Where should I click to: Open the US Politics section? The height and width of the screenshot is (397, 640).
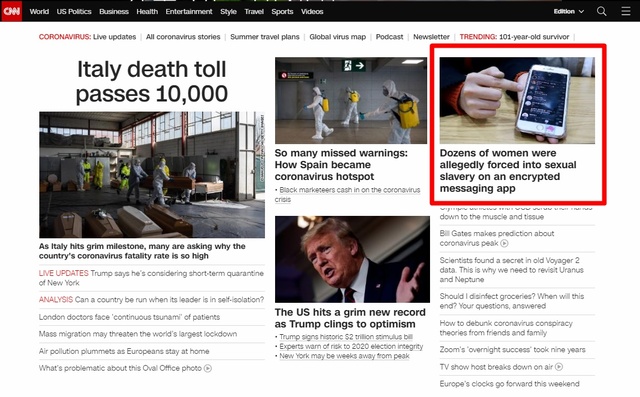point(74,11)
